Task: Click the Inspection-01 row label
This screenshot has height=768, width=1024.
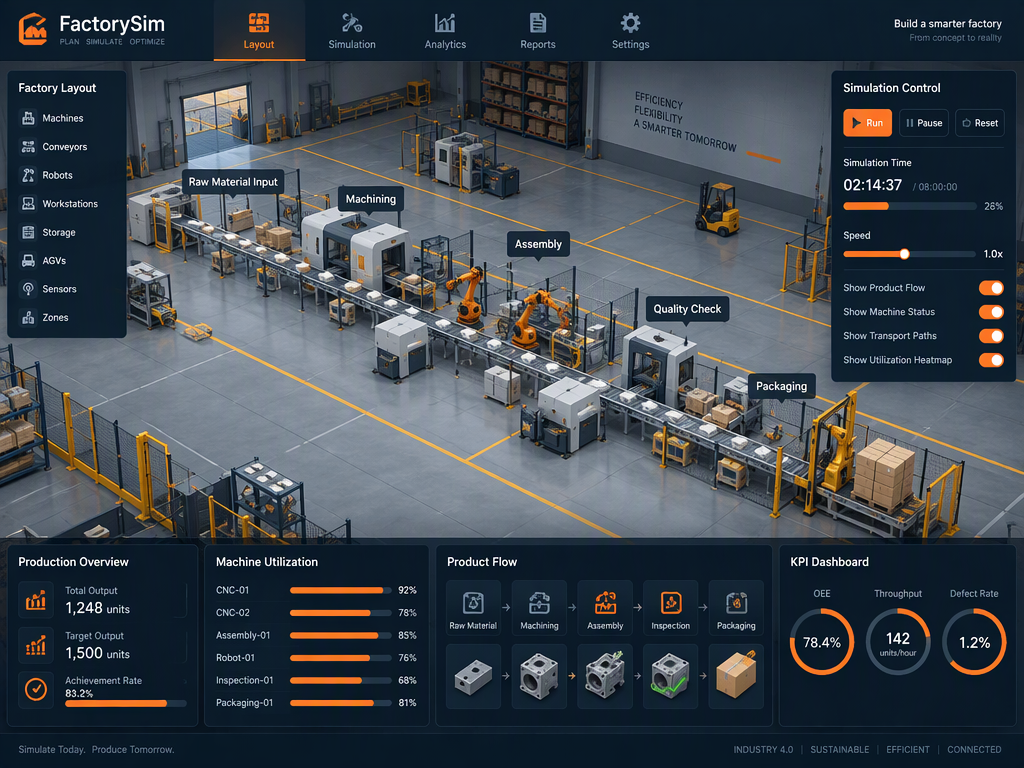Action: coord(244,680)
